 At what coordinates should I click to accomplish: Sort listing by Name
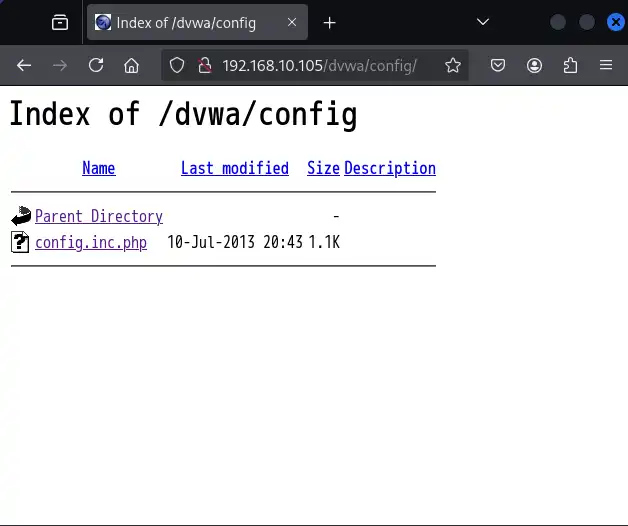coord(99,168)
